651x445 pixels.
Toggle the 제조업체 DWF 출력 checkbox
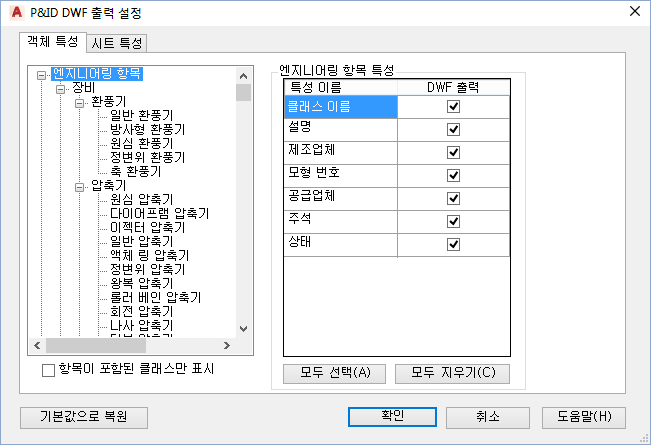[453, 152]
